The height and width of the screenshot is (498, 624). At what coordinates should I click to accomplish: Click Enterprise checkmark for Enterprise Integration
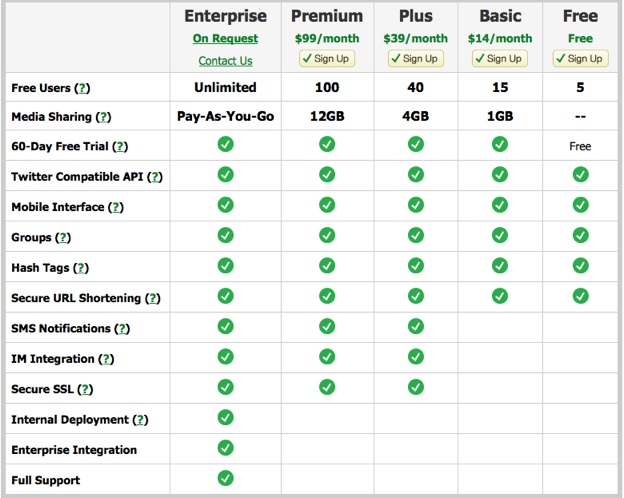coord(225,448)
